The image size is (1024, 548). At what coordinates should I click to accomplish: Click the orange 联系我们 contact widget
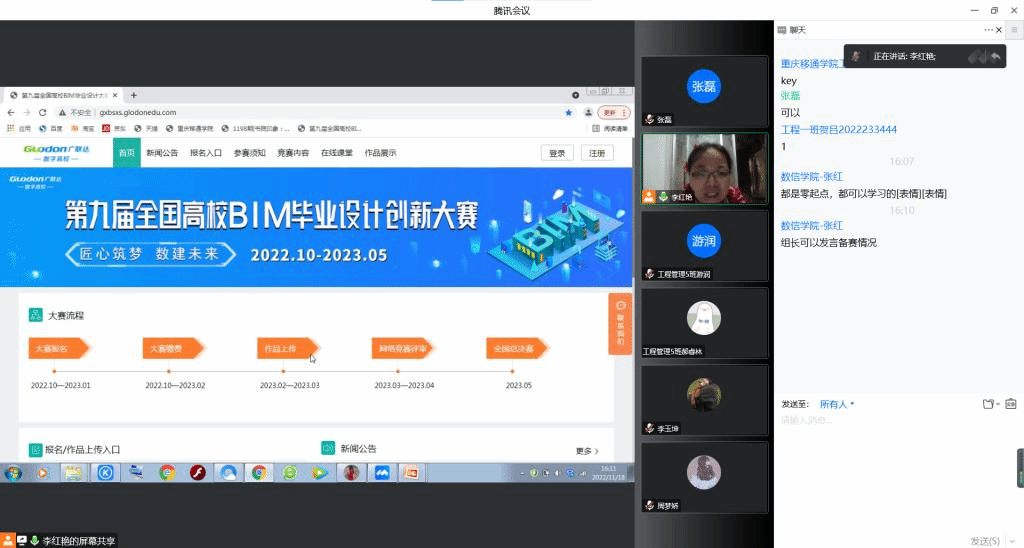(620, 323)
